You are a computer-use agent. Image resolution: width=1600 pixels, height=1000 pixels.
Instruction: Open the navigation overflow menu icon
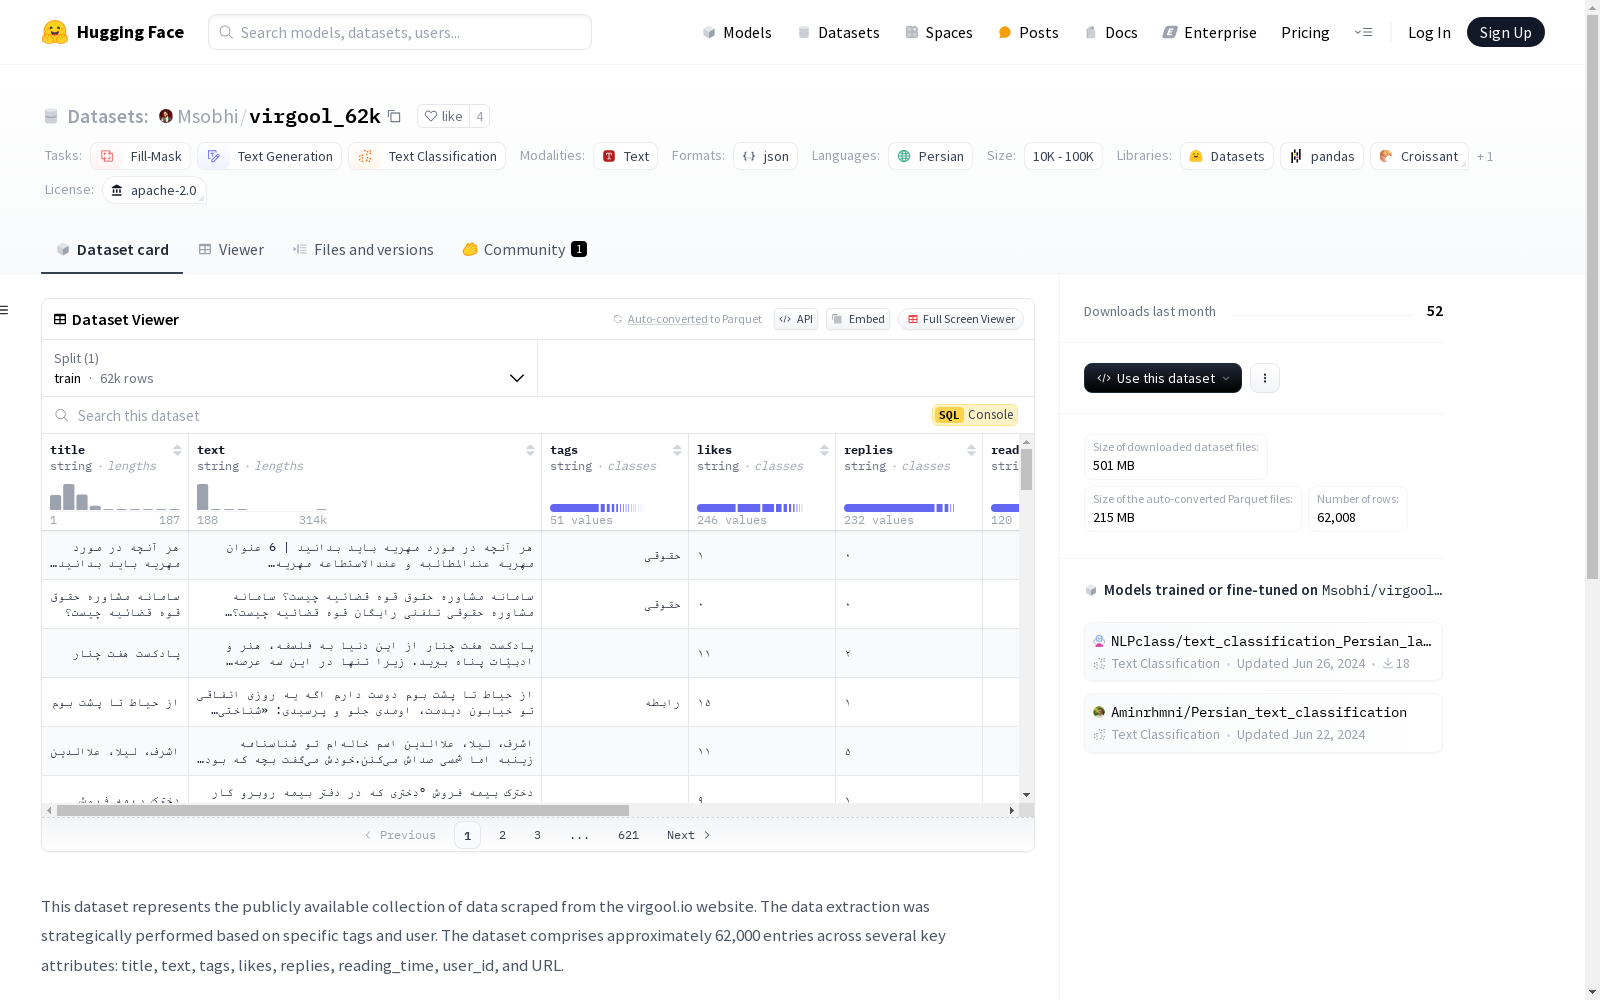pos(1363,32)
